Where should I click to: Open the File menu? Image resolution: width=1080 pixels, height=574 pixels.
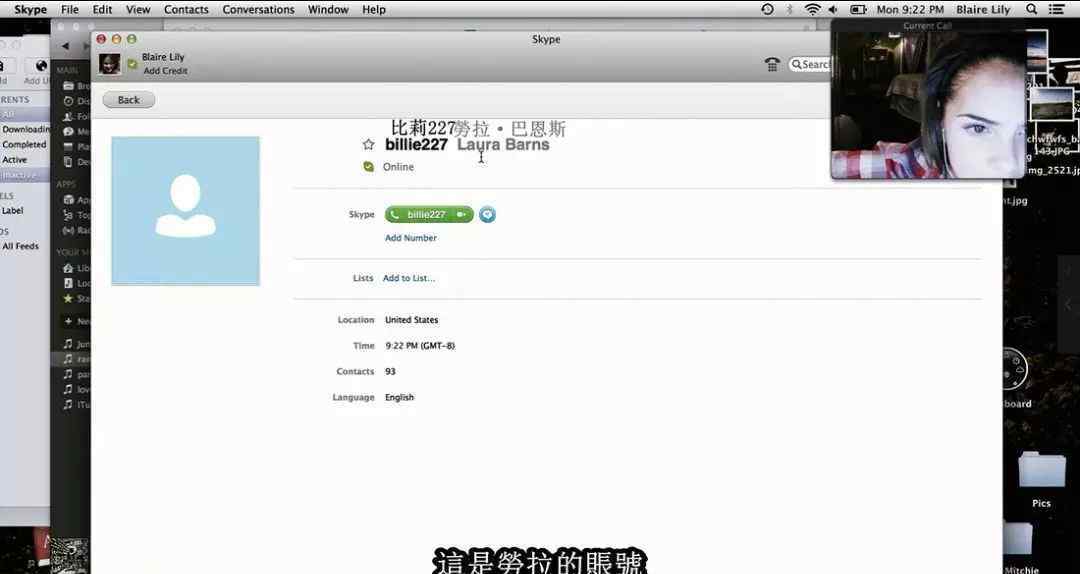coord(70,10)
